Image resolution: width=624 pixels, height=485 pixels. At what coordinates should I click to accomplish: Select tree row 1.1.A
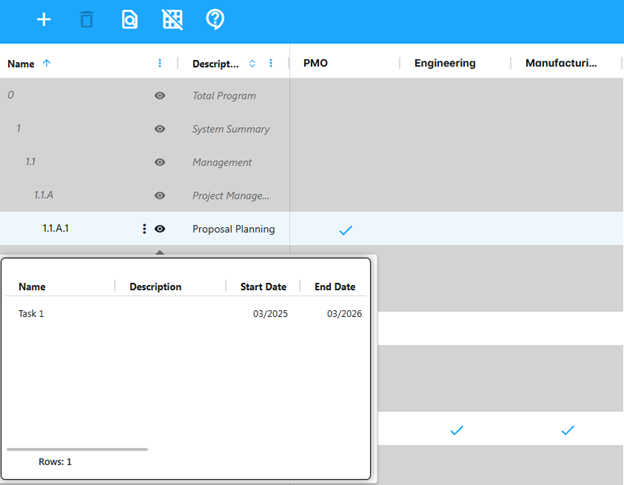43,195
